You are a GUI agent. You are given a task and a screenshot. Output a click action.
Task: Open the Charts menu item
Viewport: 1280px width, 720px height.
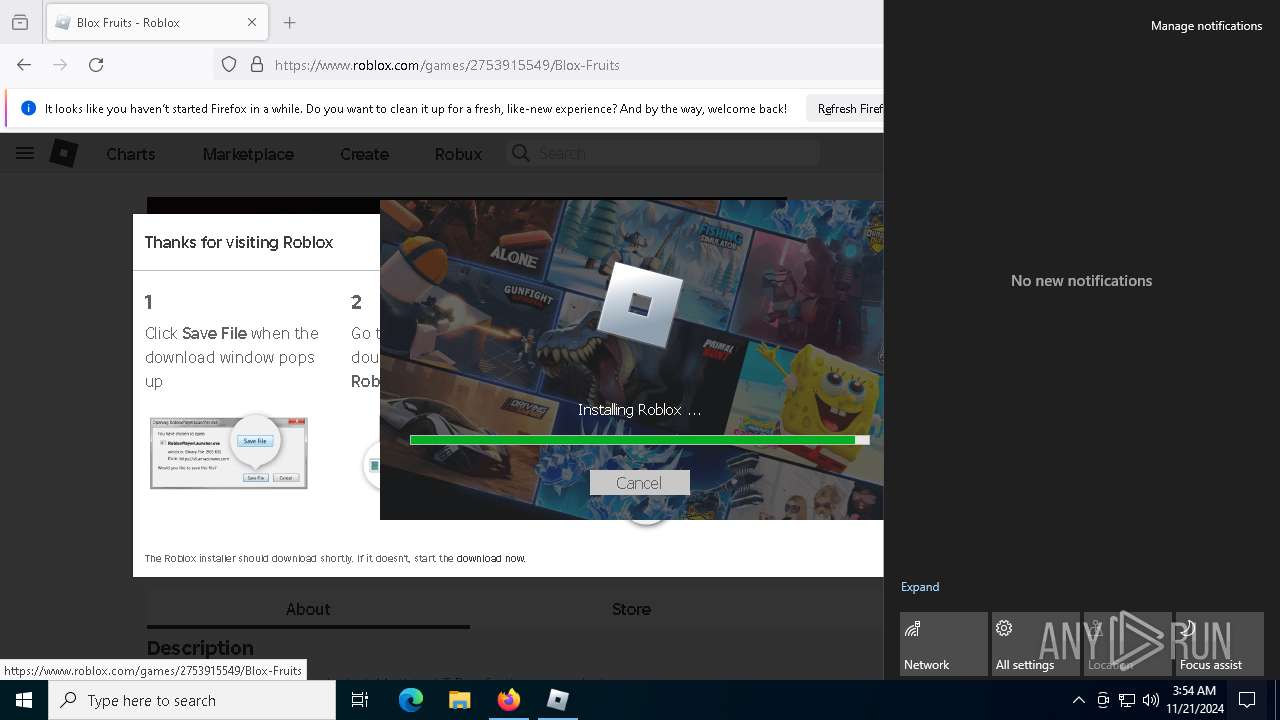point(131,154)
